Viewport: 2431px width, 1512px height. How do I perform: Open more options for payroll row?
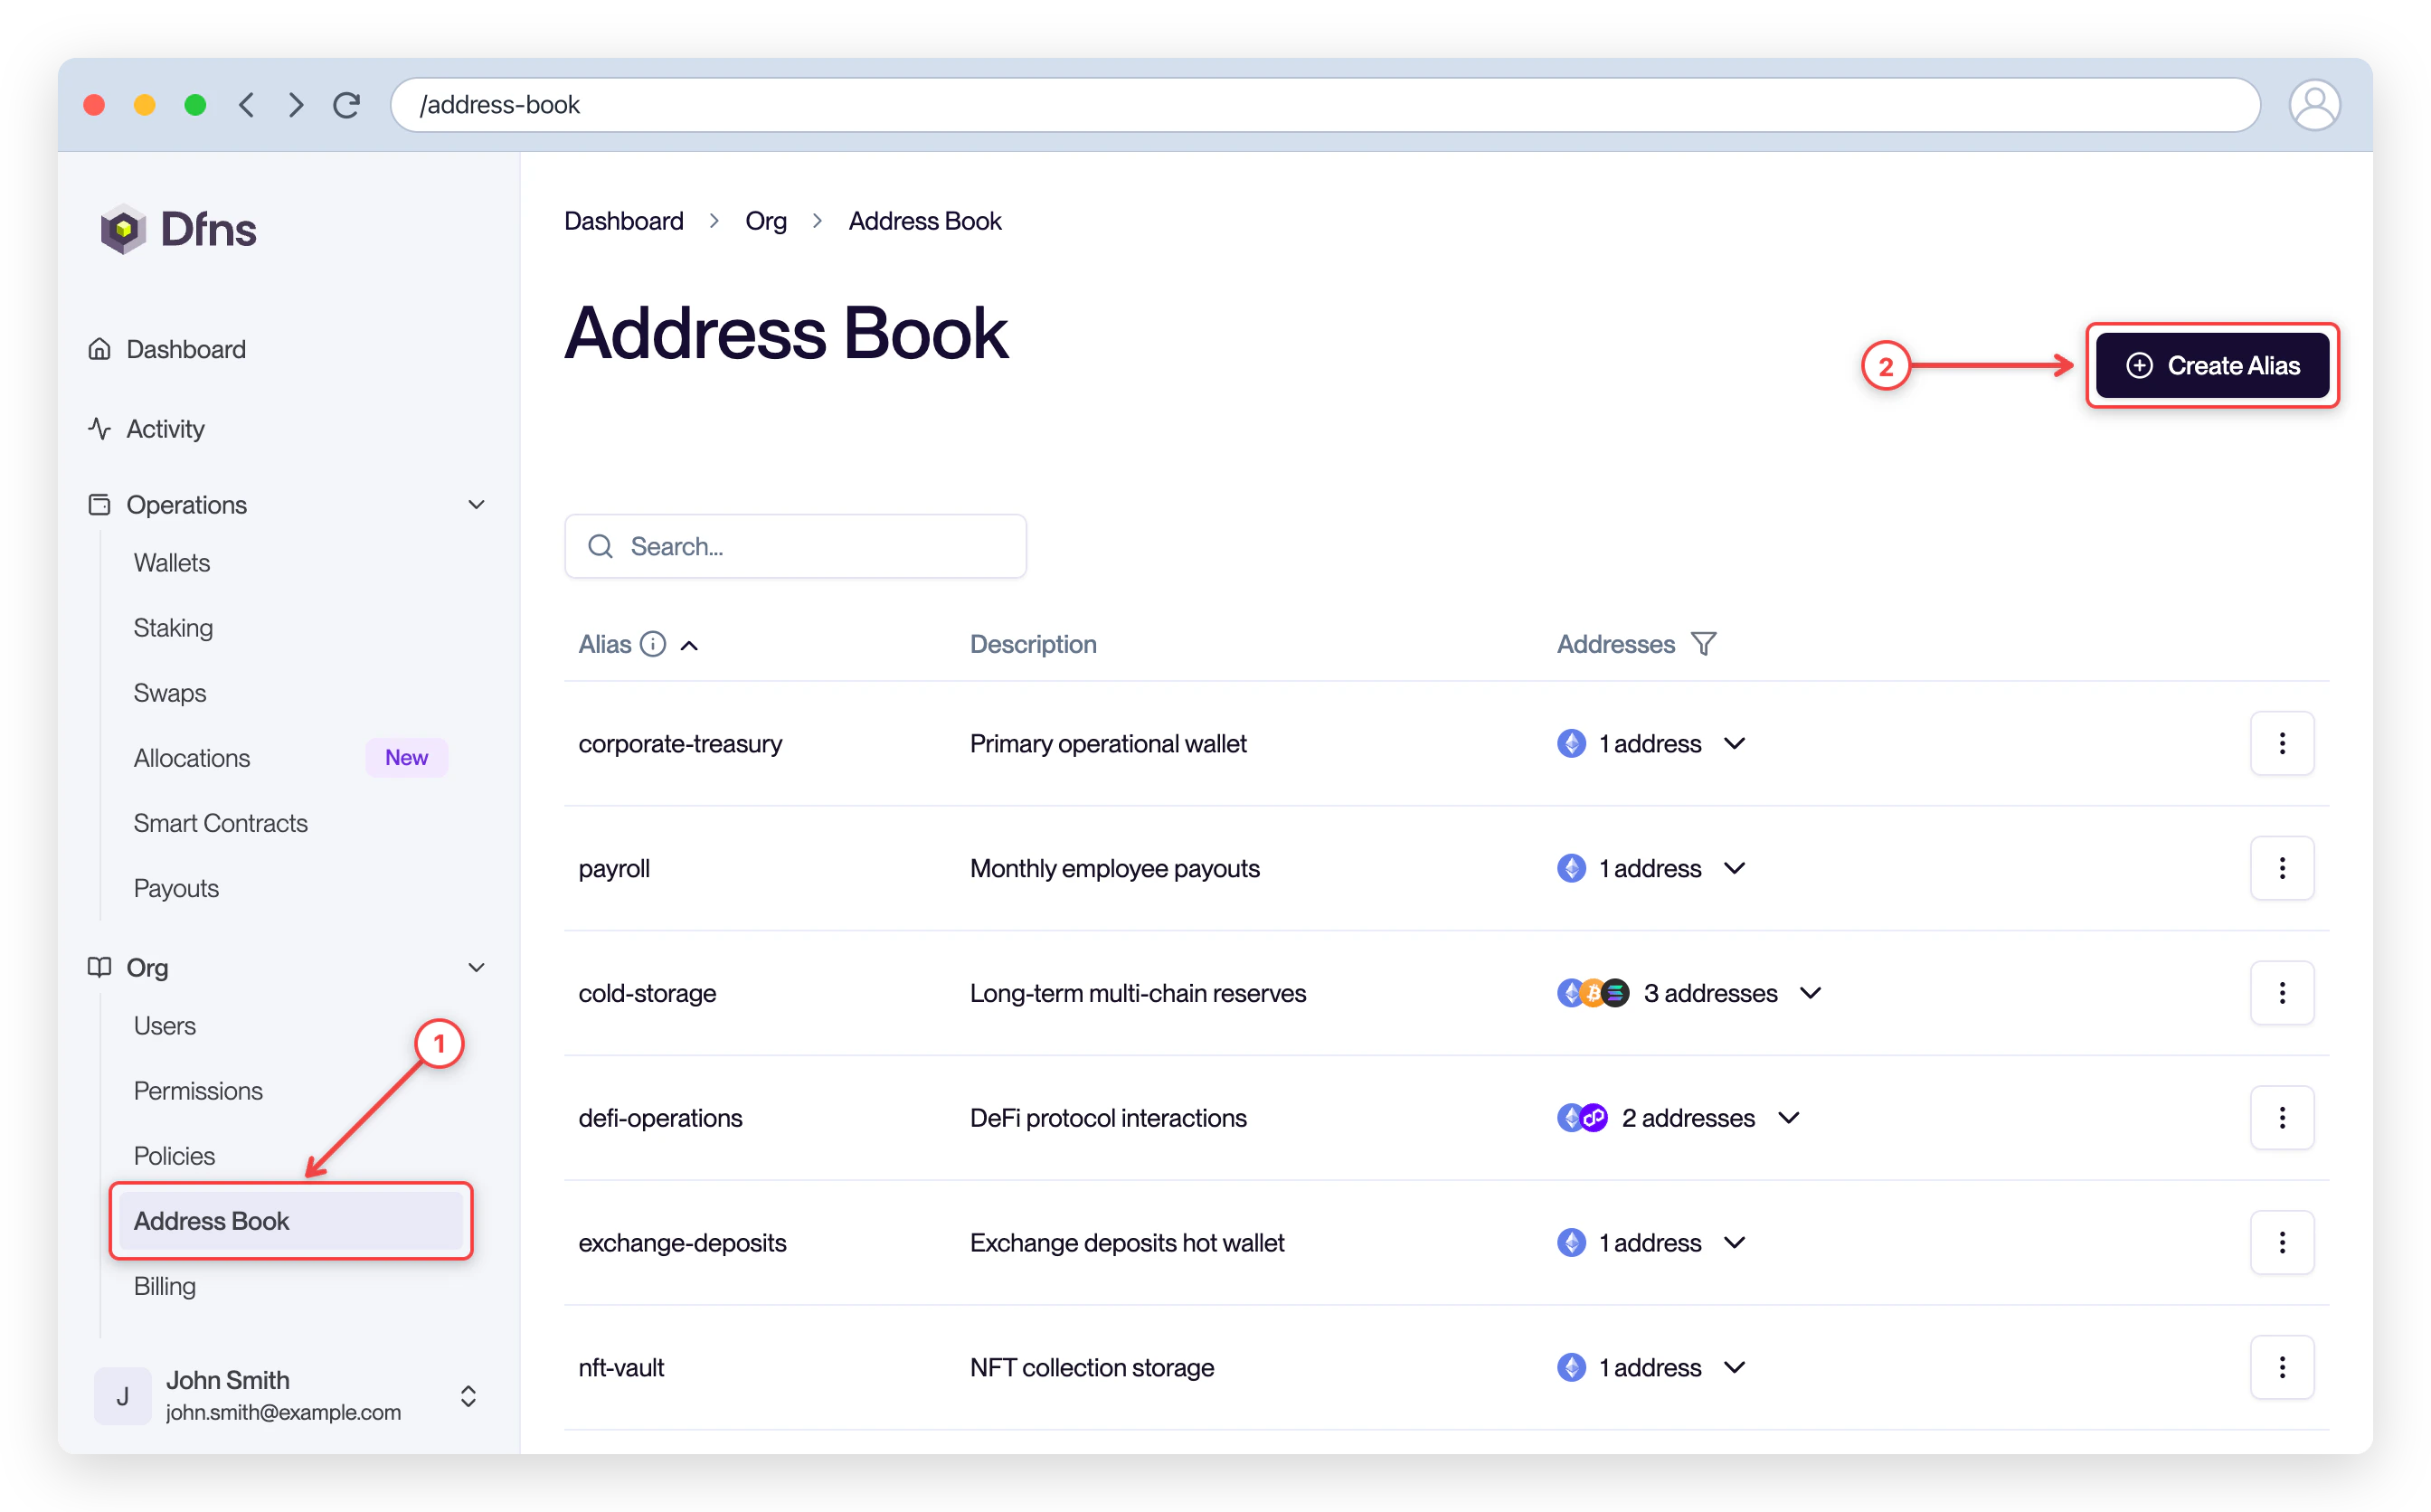click(x=2281, y=868)
